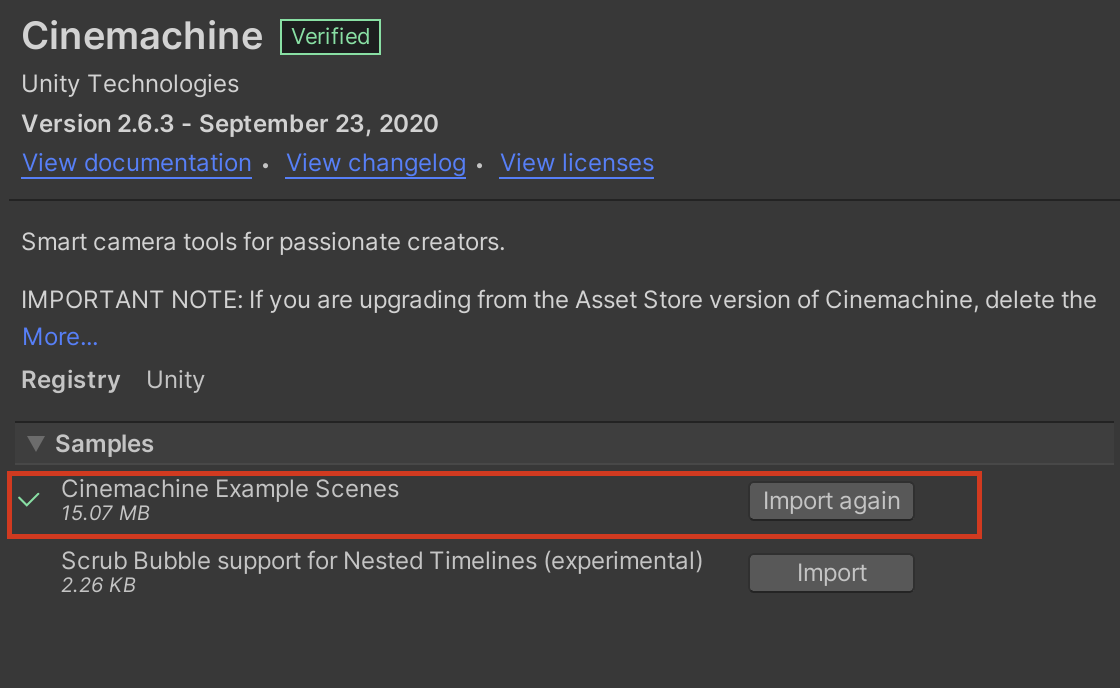Expand the description with More...
This screenshot has width=1120, height=688.
(x=60, y=337)
